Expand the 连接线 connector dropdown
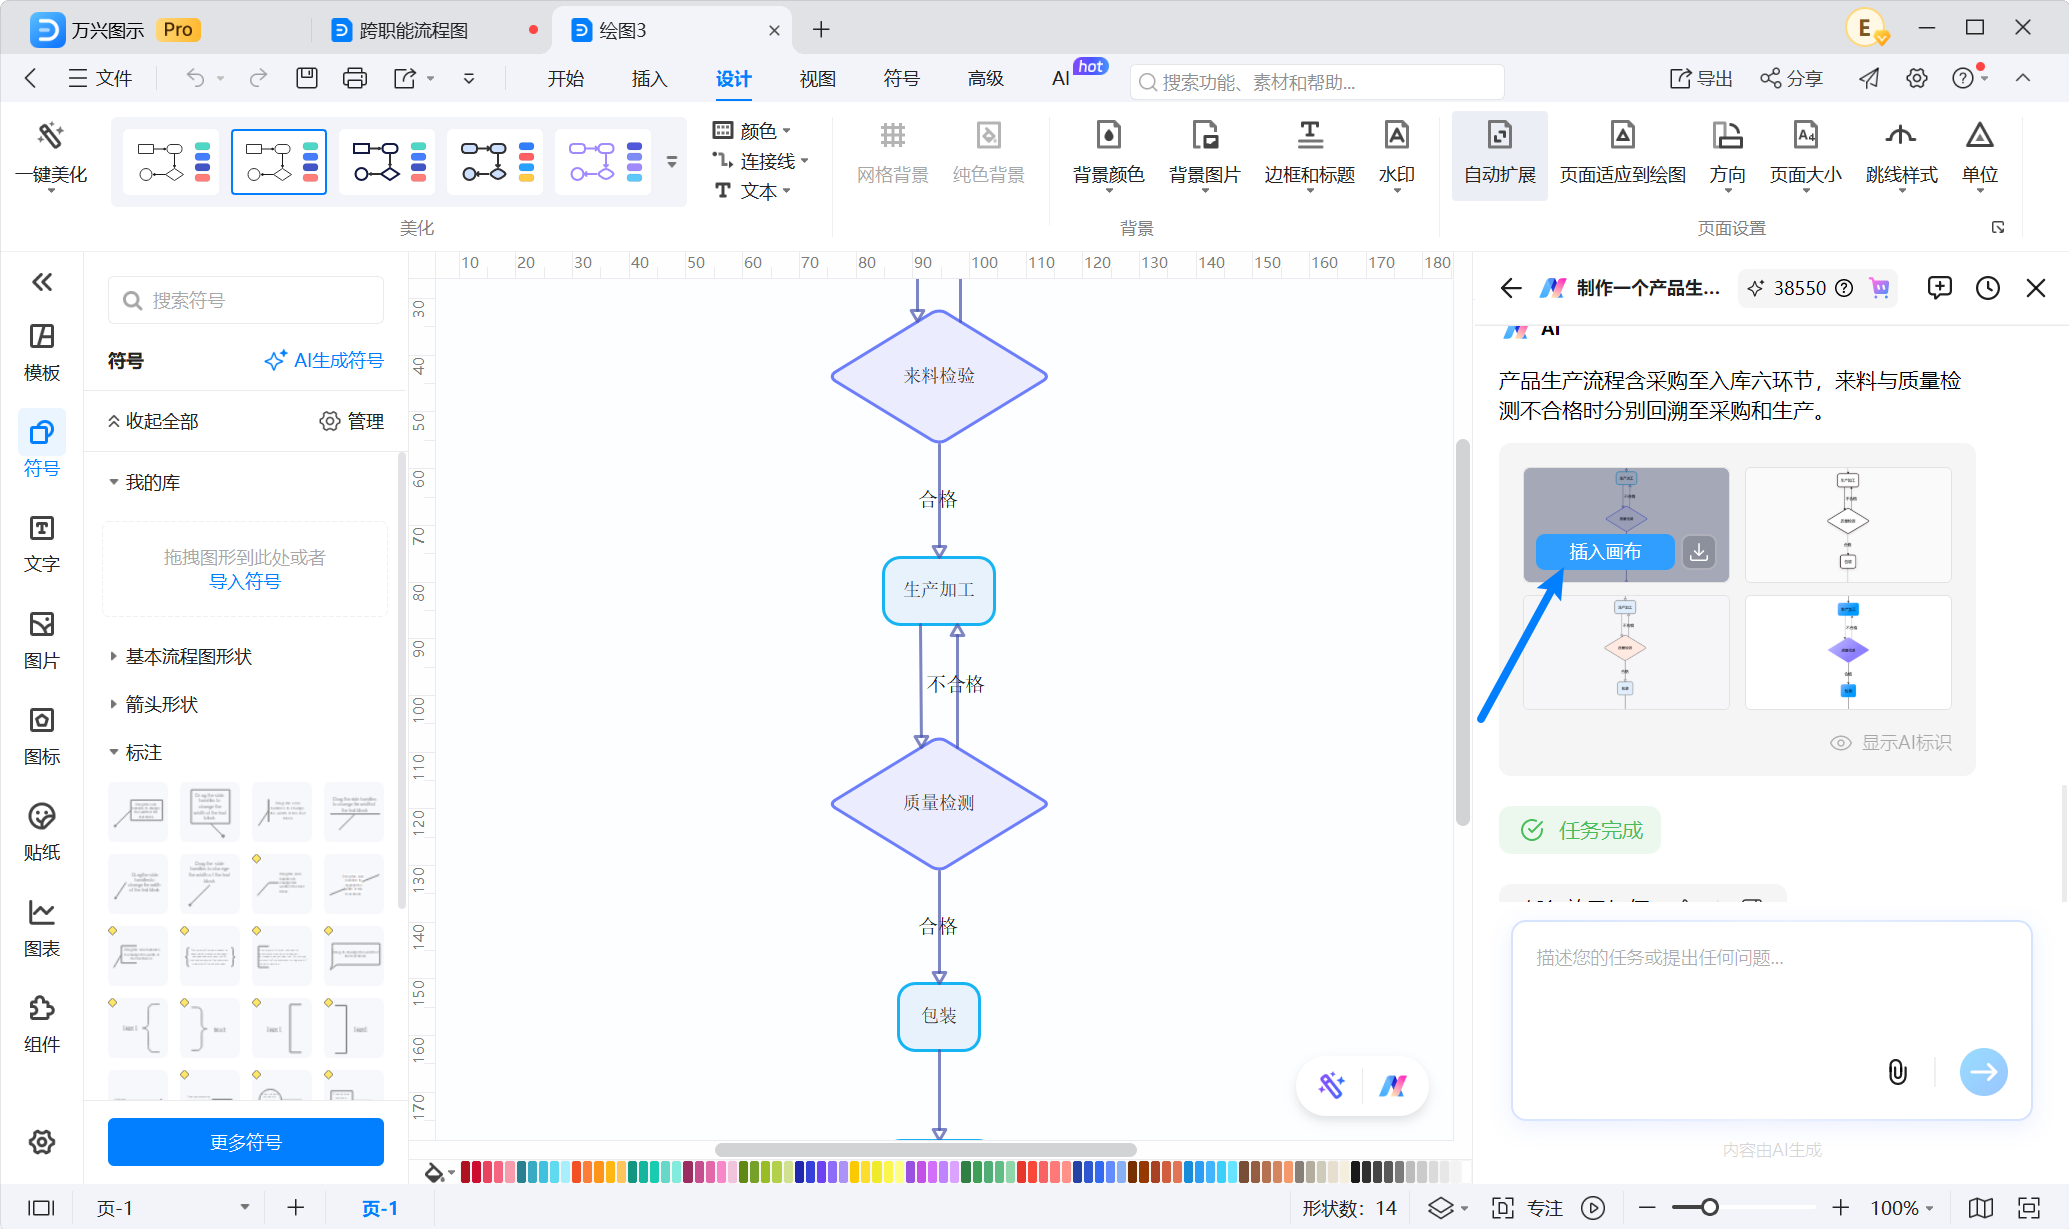2069x1229 pixels. tap(761, 161)
